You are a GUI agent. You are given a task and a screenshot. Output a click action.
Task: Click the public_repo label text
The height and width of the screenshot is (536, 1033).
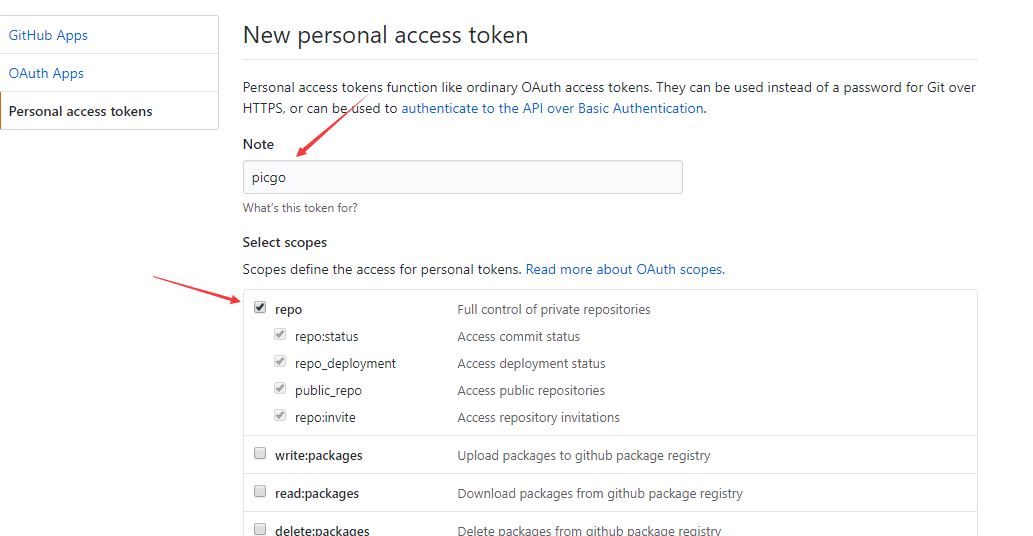(328, 390)
